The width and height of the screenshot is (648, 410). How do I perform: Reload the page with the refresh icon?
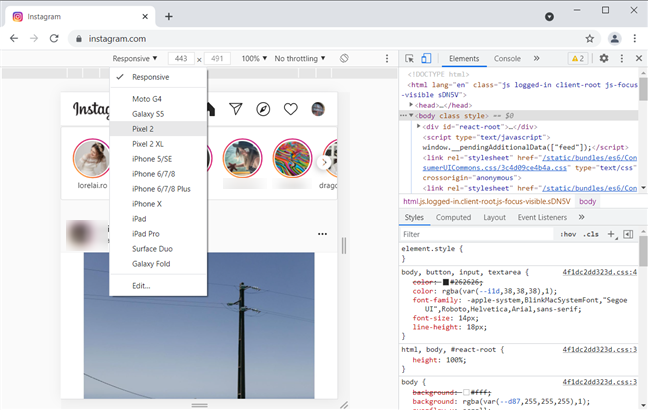(55, 39)
